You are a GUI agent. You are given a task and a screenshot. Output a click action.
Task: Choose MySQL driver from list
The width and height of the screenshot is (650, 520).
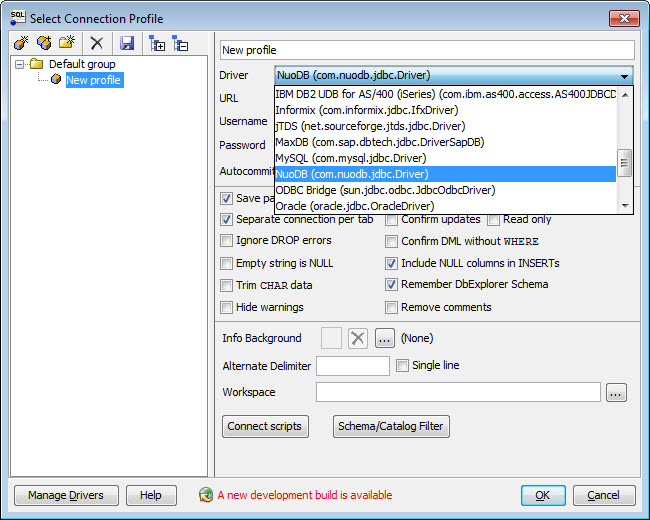446,158
